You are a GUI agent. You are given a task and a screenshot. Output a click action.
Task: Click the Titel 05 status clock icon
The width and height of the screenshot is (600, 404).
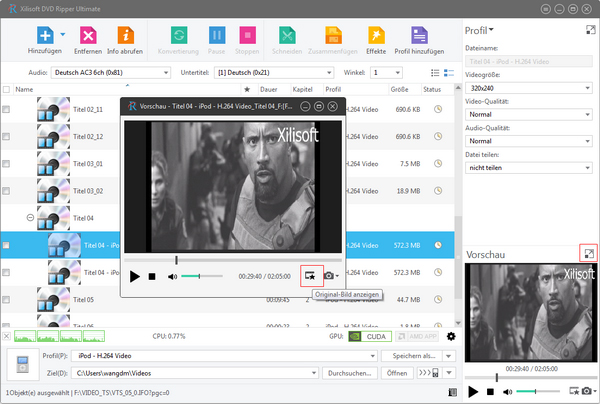(438, 300)
